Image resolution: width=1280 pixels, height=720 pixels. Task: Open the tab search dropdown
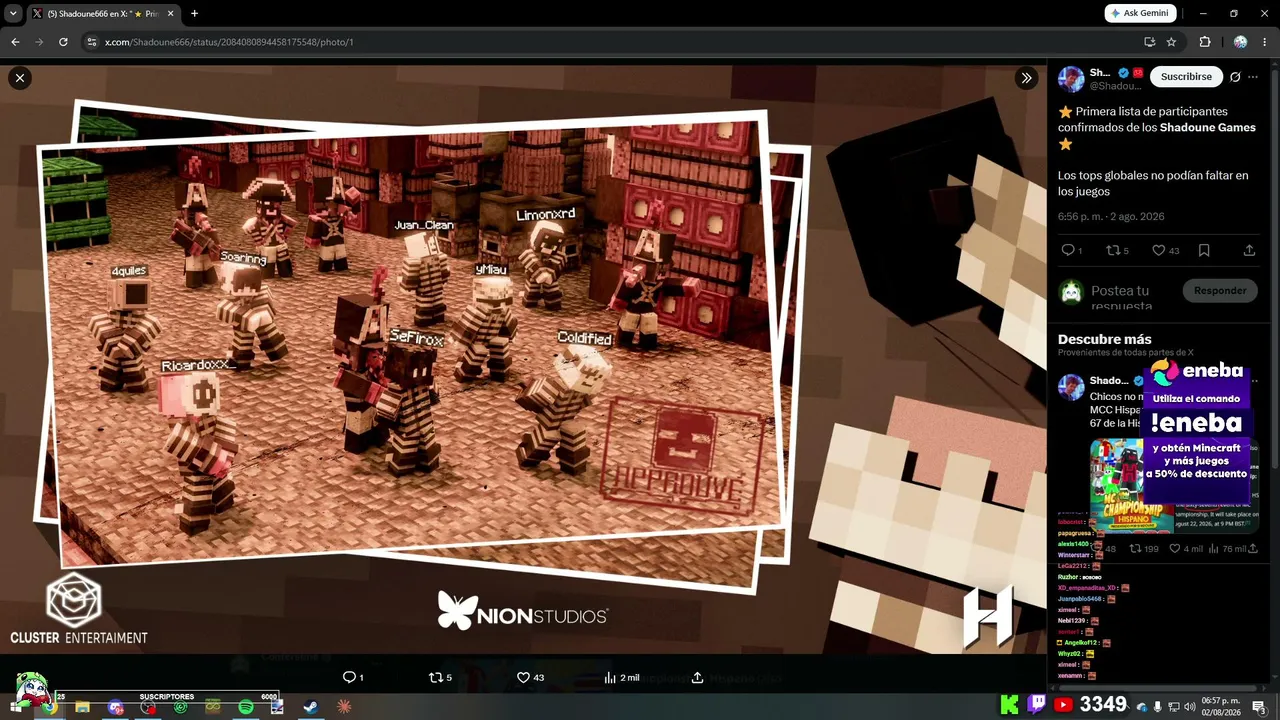click(13, 14)
